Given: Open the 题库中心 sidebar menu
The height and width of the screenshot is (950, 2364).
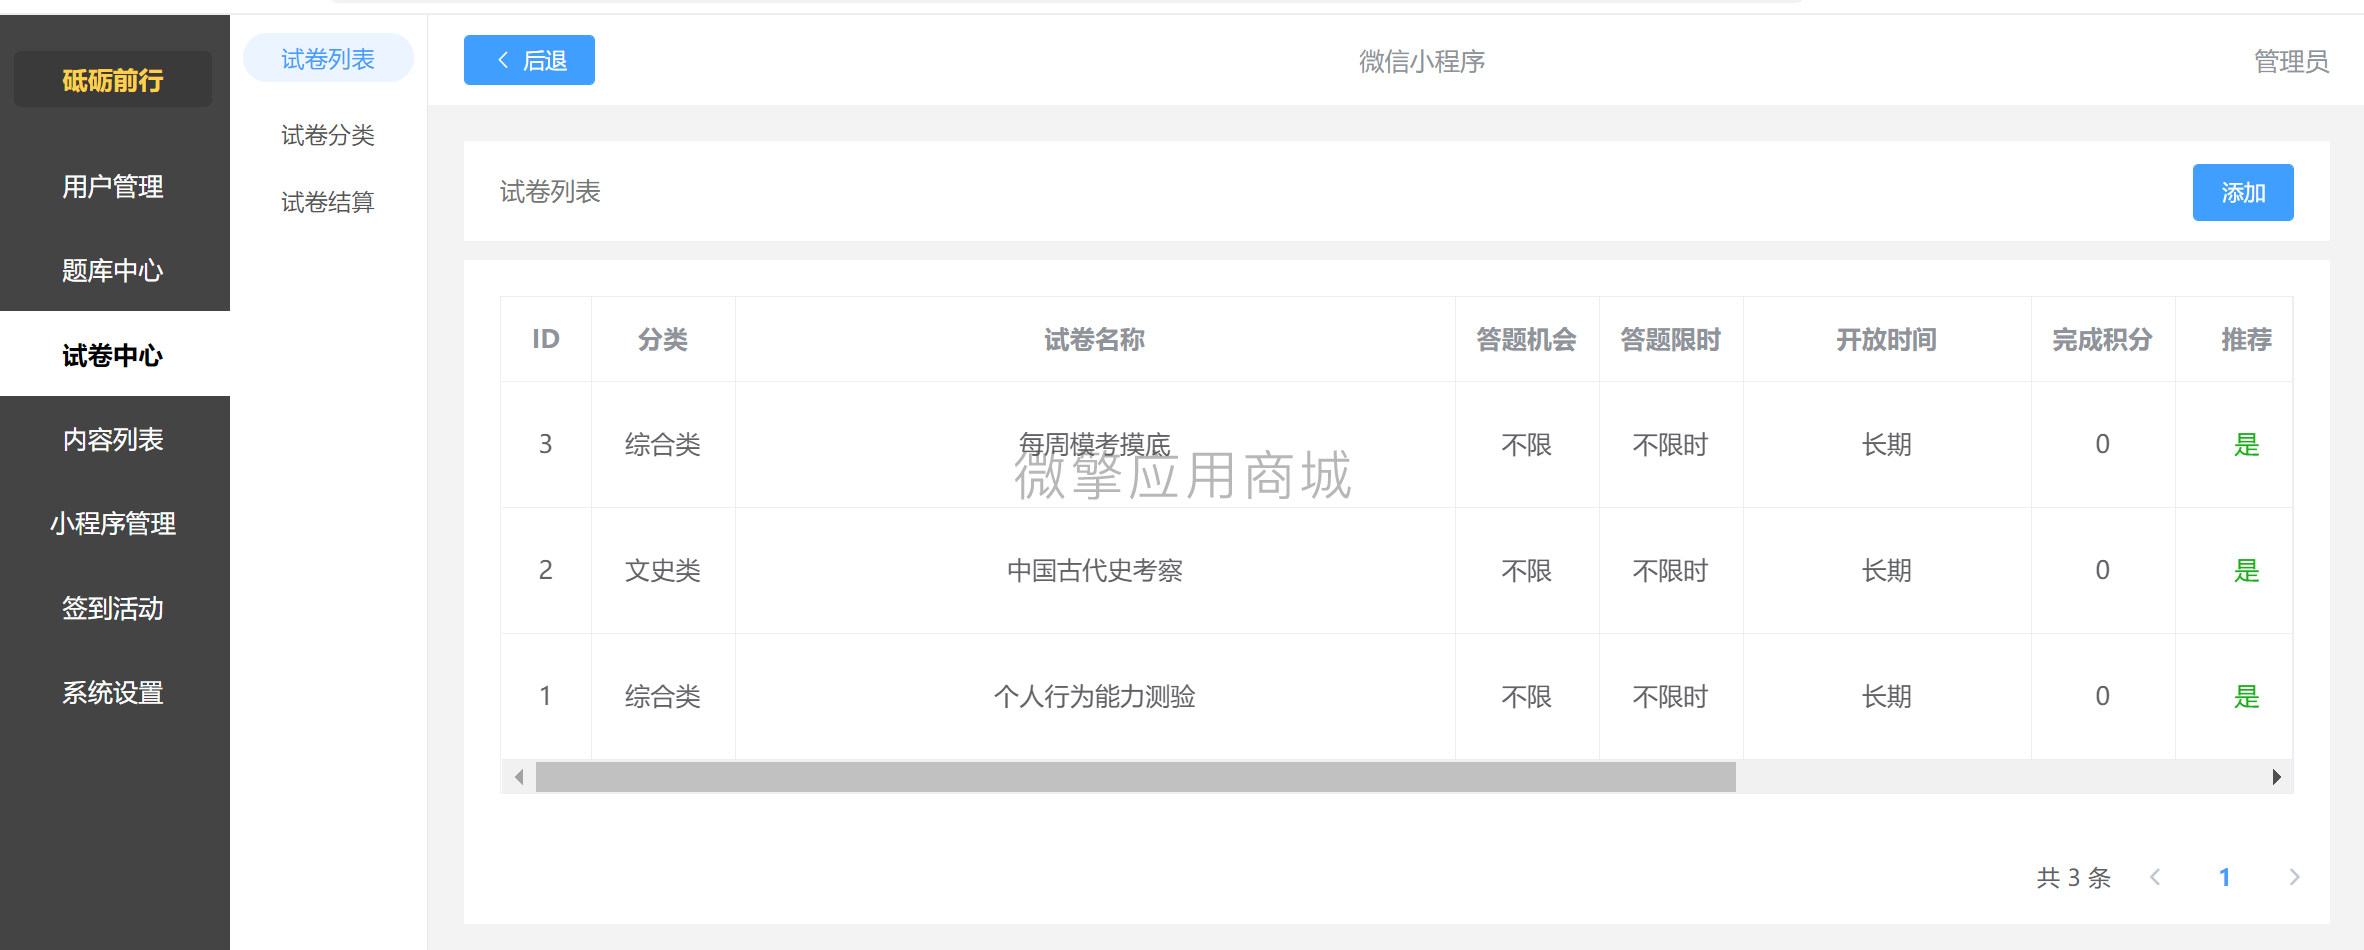Looking at the screenshot, I should click(x=113, y=270).
